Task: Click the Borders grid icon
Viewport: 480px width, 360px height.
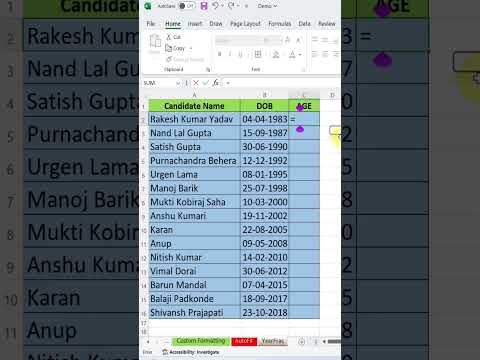Action: pos(258,54)
